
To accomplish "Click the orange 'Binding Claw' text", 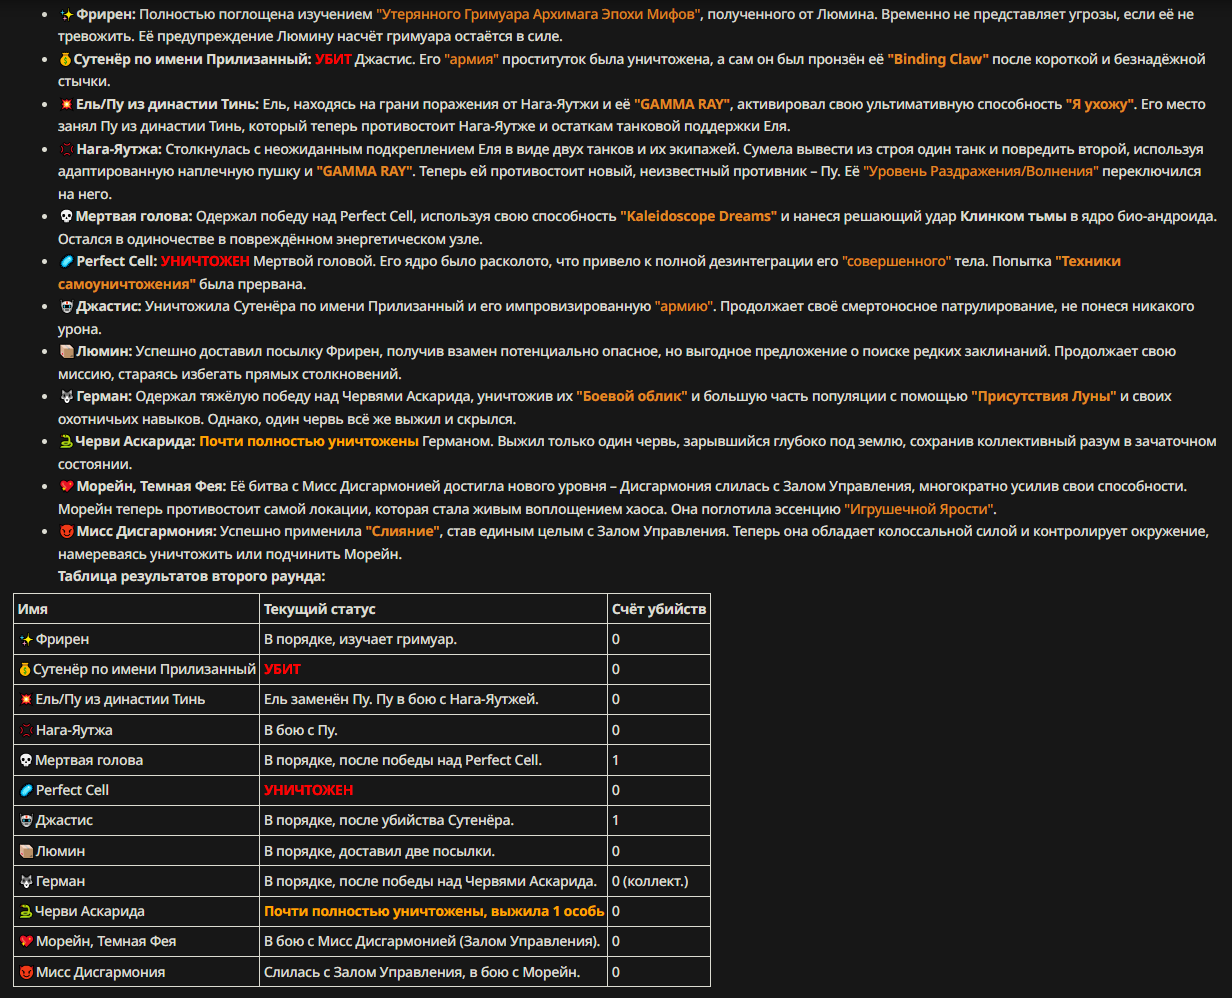I will 938,60.
